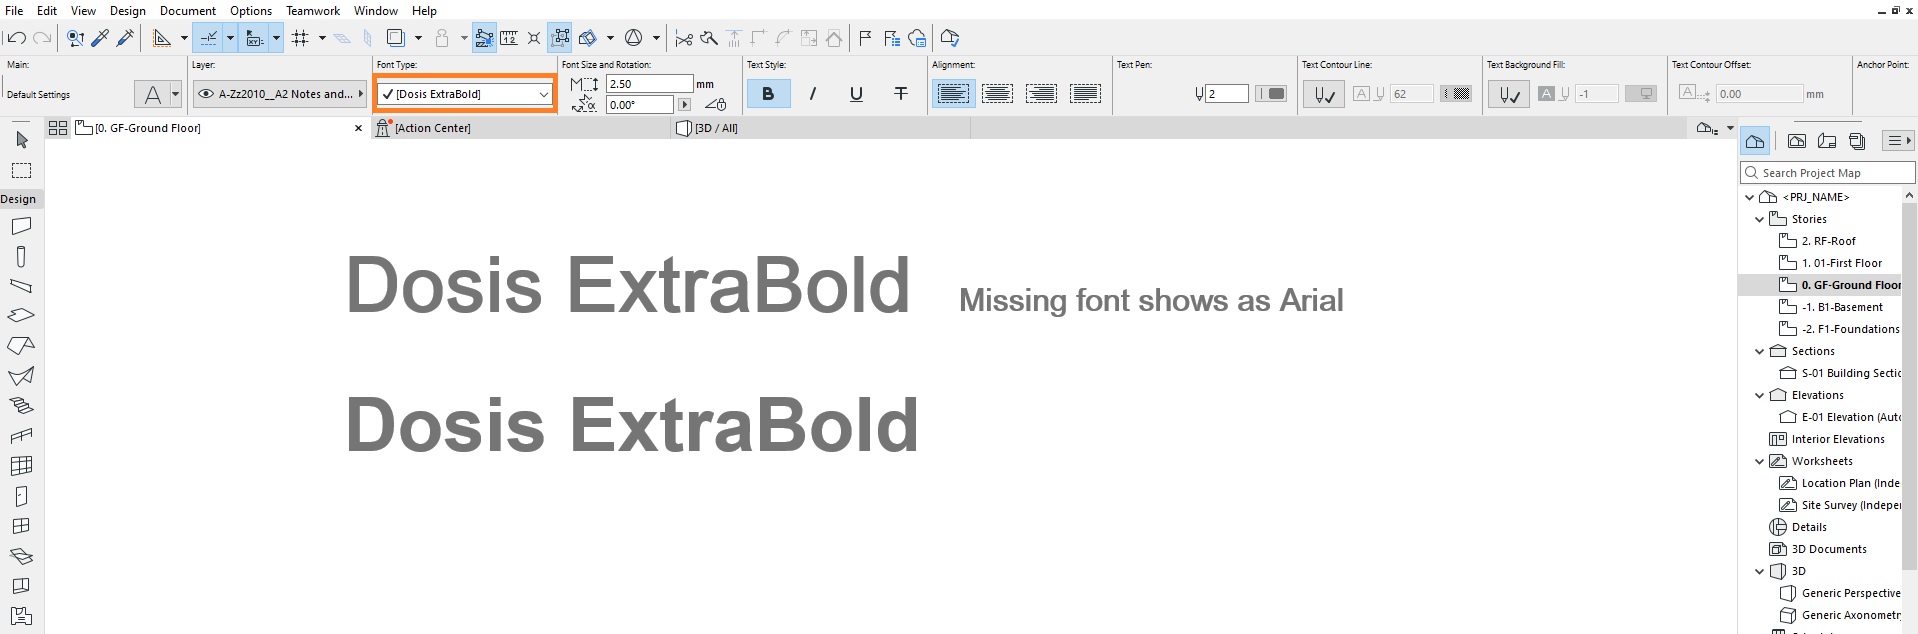Open the Layout Book in the Navigator
The height and width of the screenshot is (634, 1918).
[x=1827, y=141]
